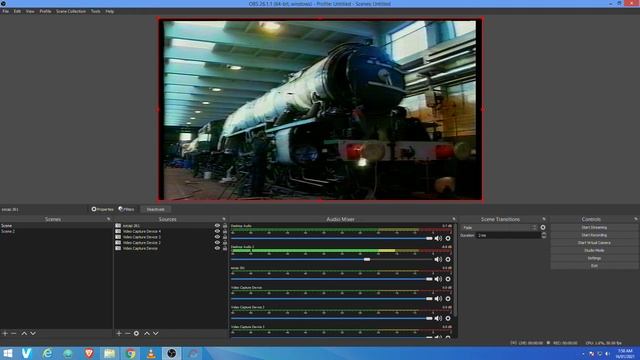Lock Video Capture Device 4 source

coord(225,231)
